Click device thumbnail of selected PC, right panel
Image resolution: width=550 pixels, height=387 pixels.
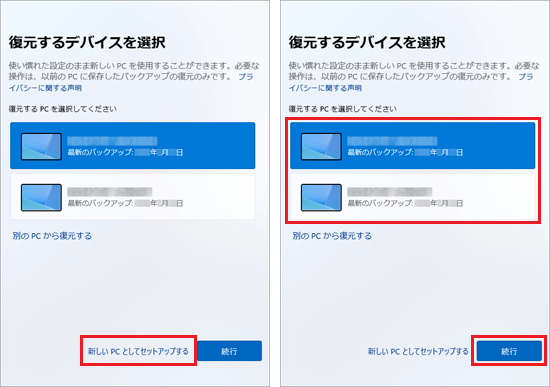click(x=321, y=147)
